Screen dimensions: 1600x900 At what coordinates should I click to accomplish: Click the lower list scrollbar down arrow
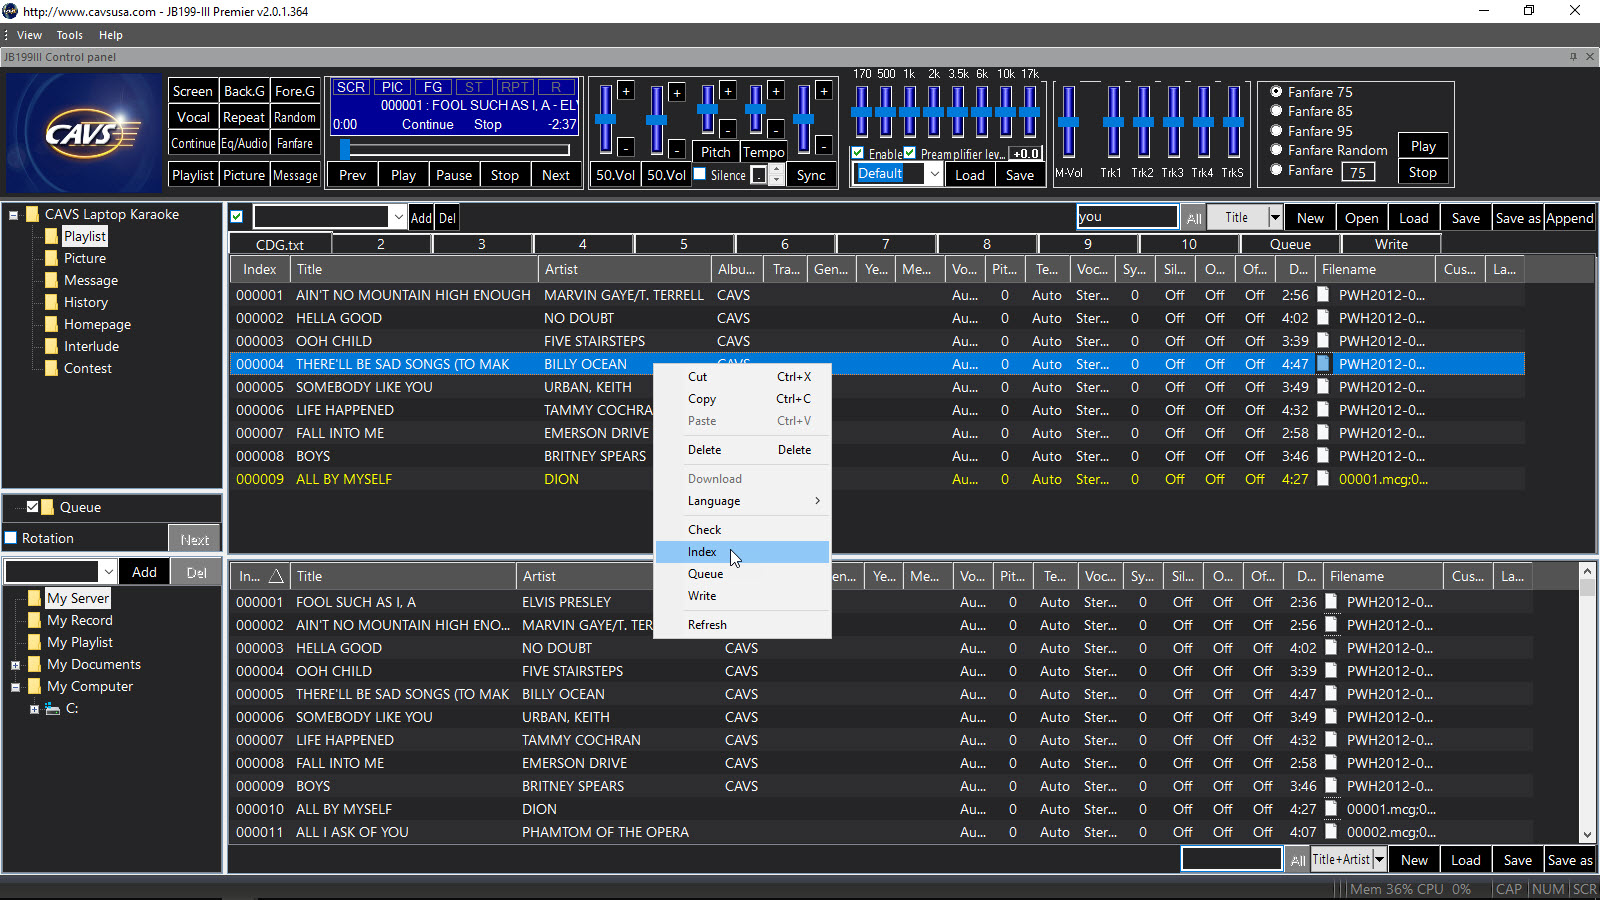coord(1587,835)
